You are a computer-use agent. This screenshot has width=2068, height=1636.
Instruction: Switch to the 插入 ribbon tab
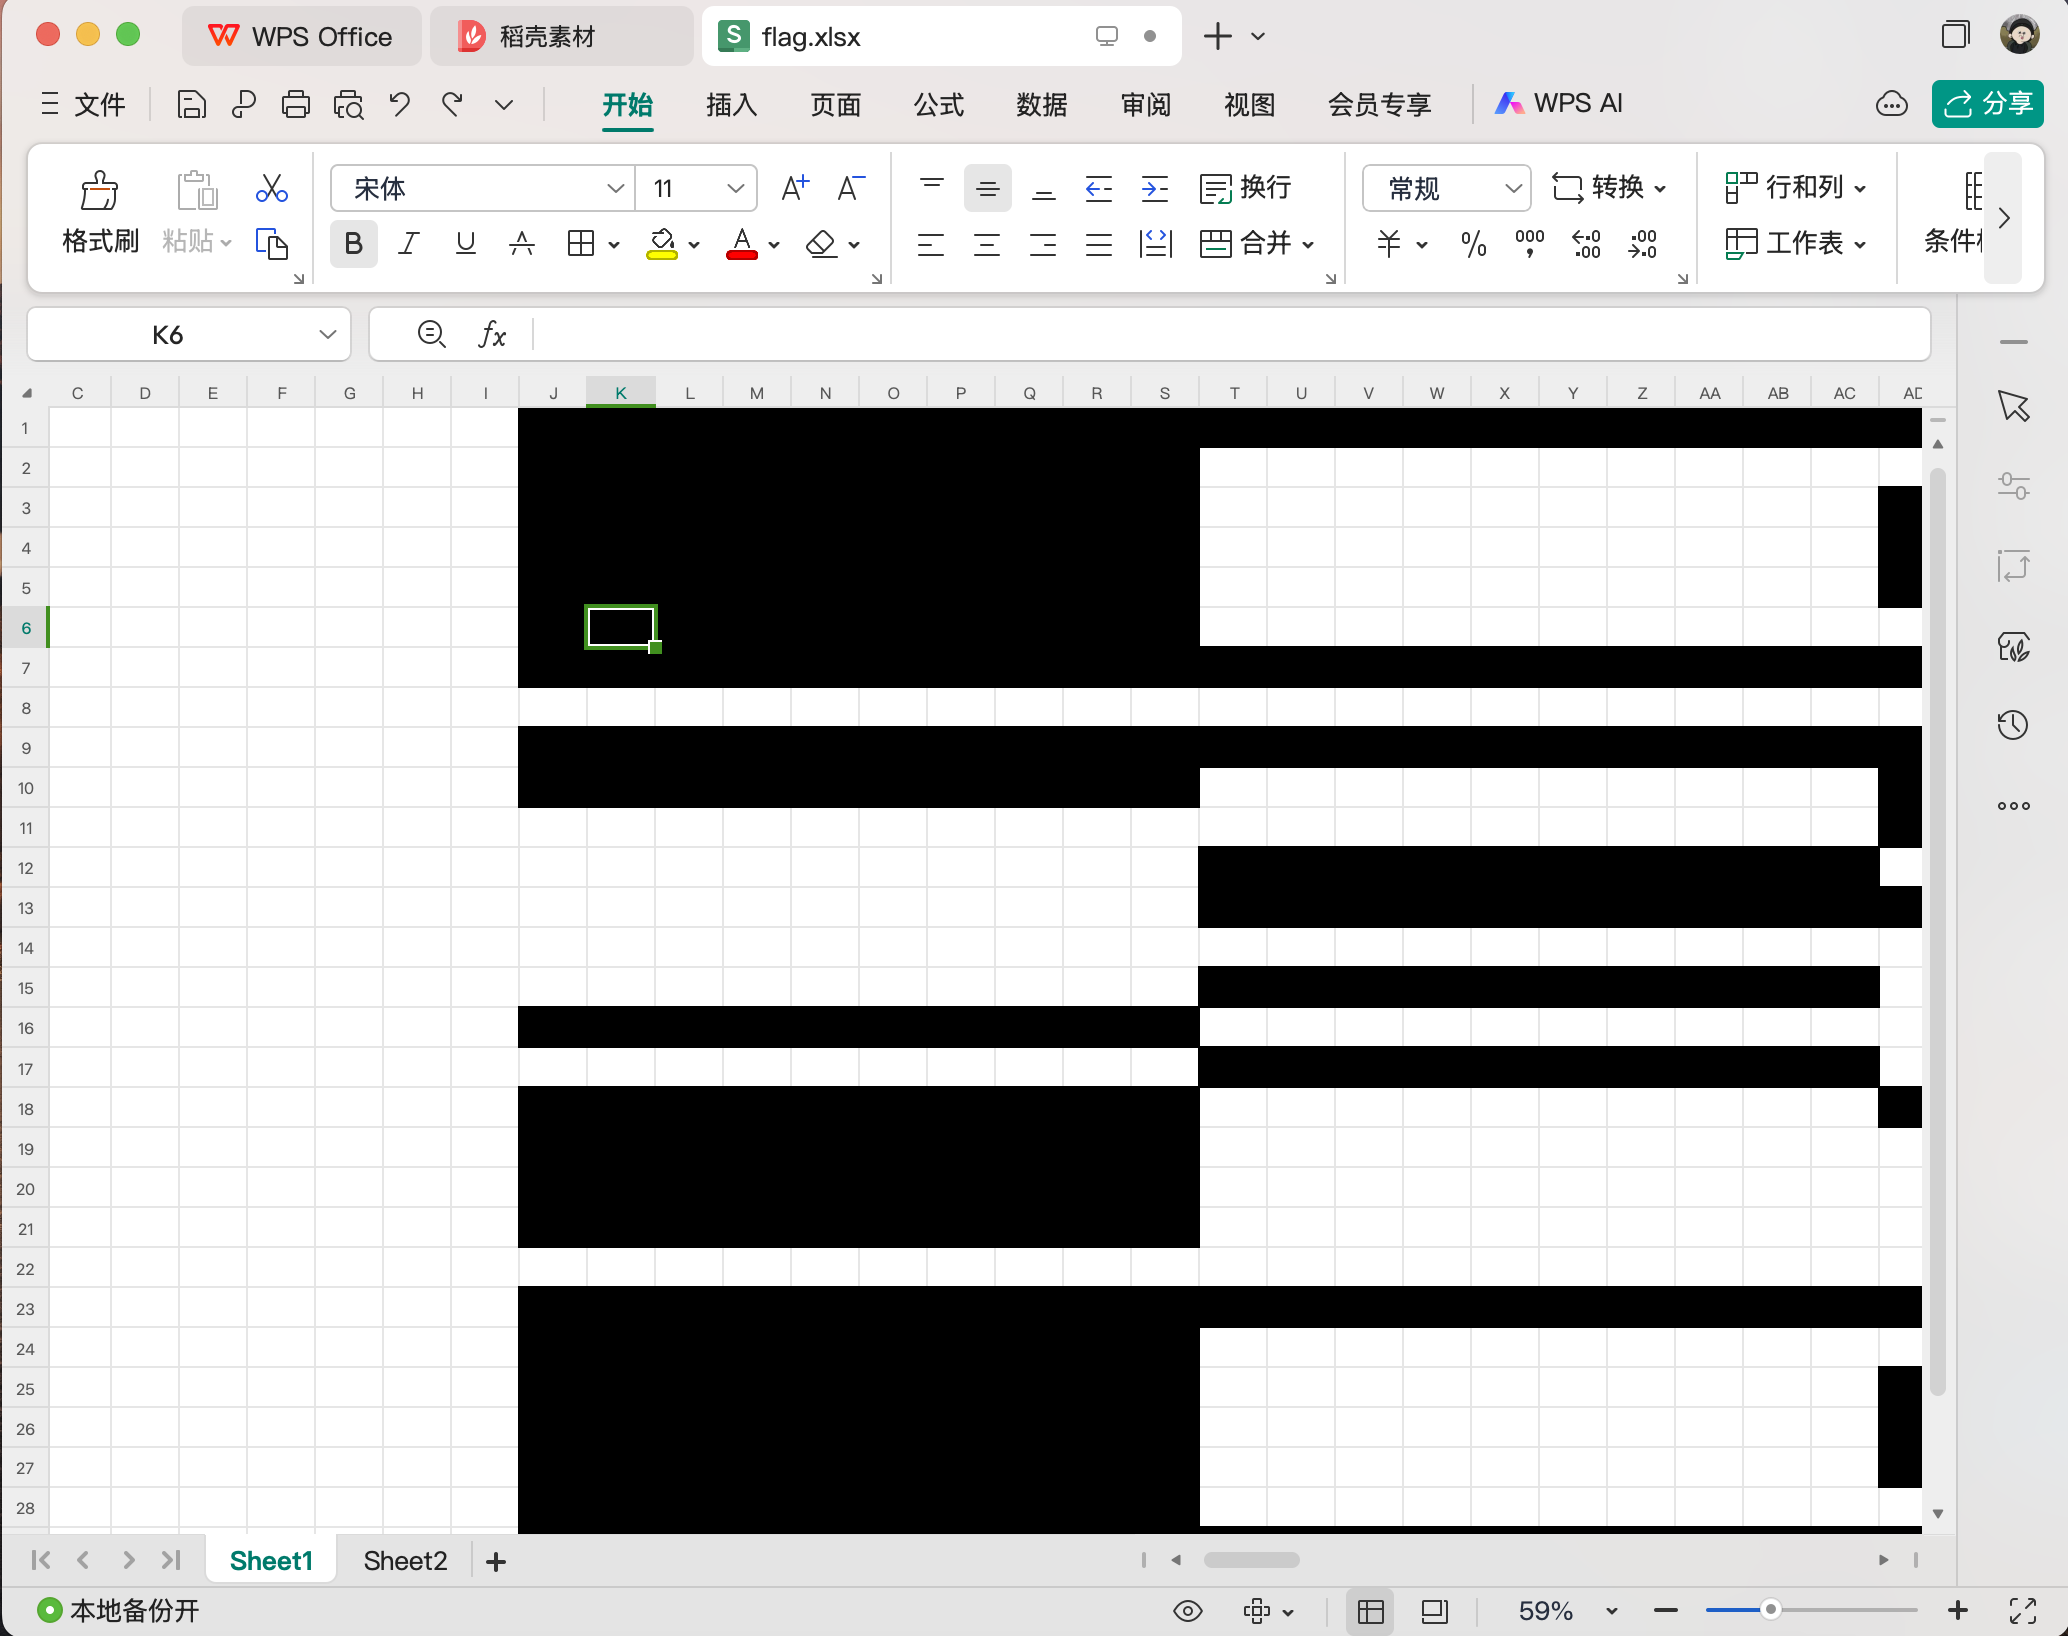(731, 104)
